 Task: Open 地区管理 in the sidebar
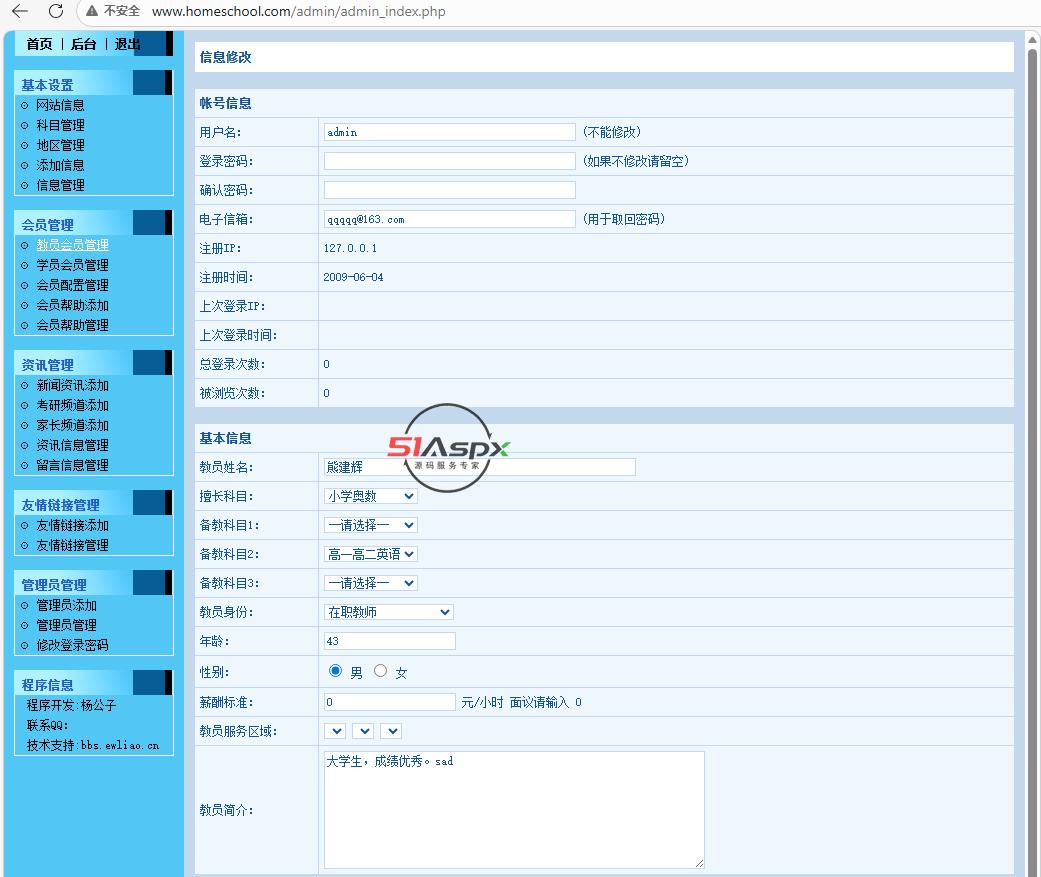60,145
